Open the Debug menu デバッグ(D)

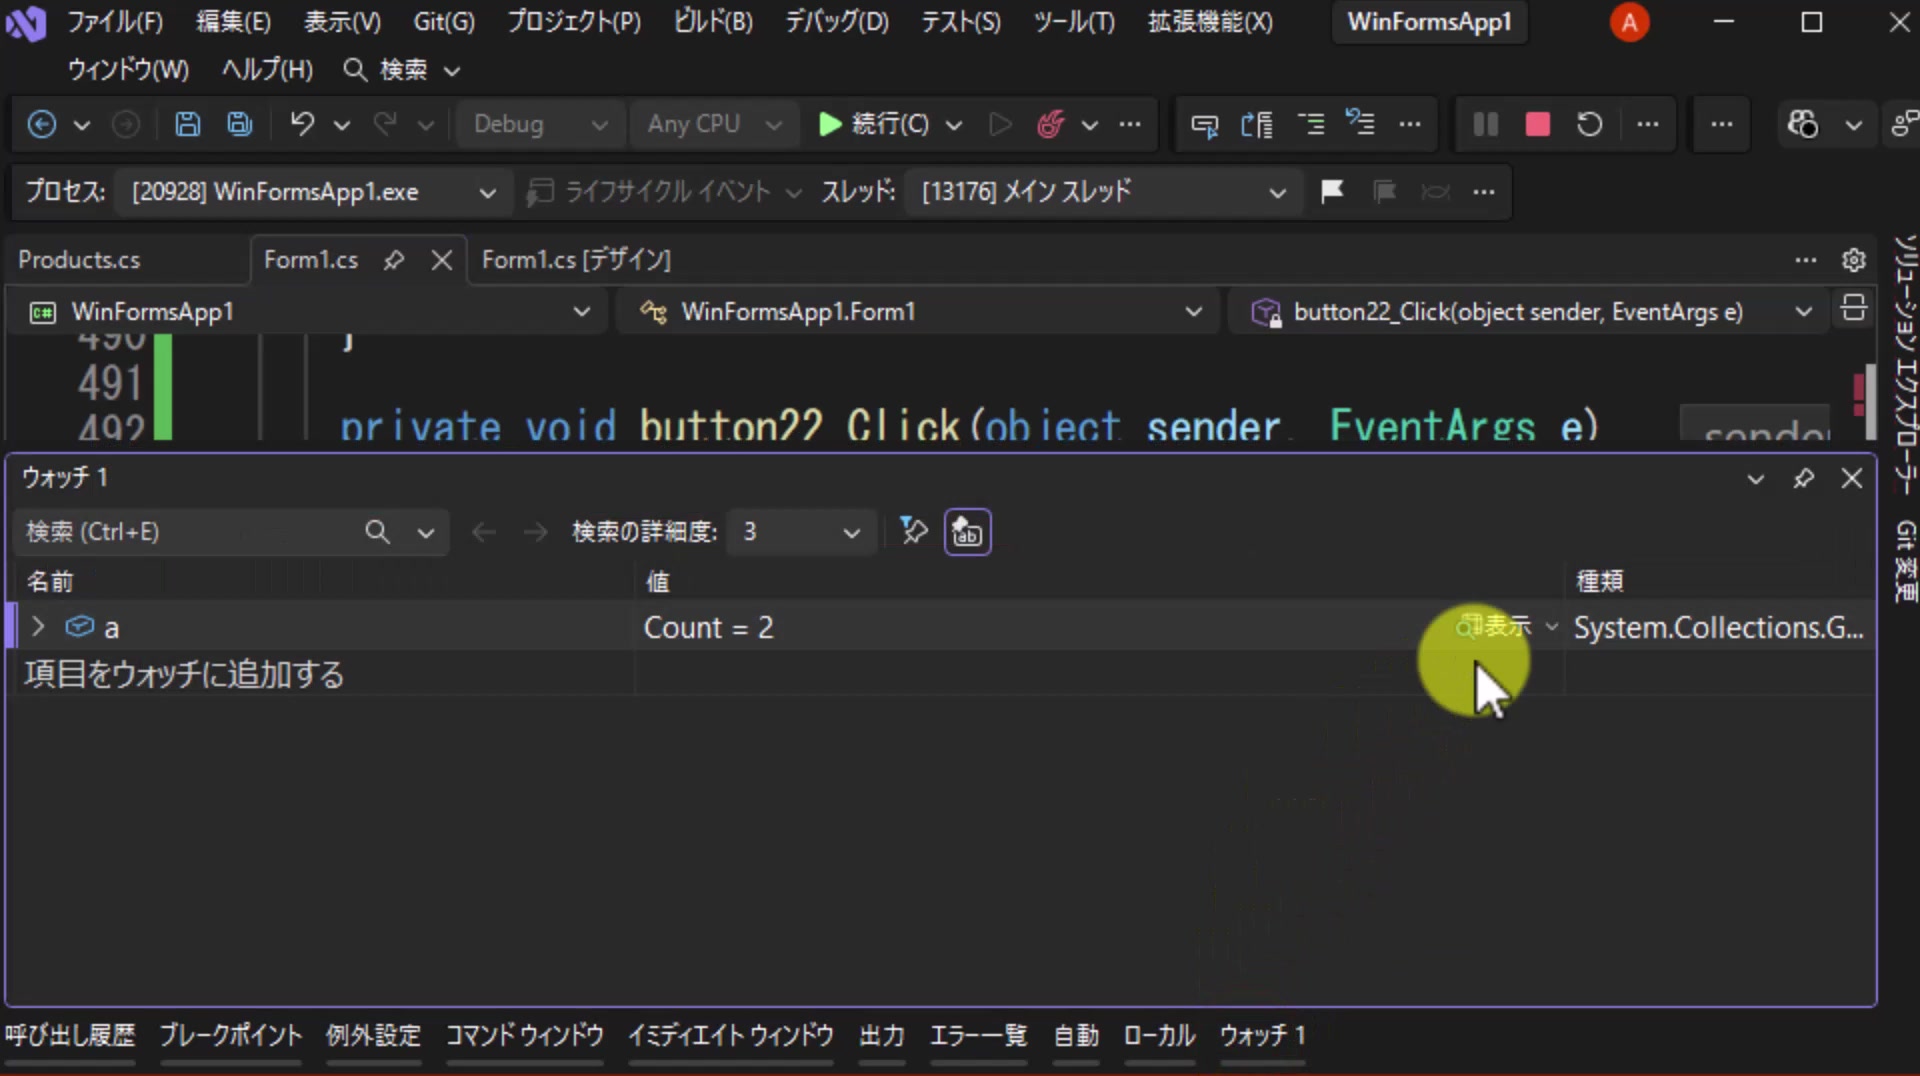coord(837,22)
